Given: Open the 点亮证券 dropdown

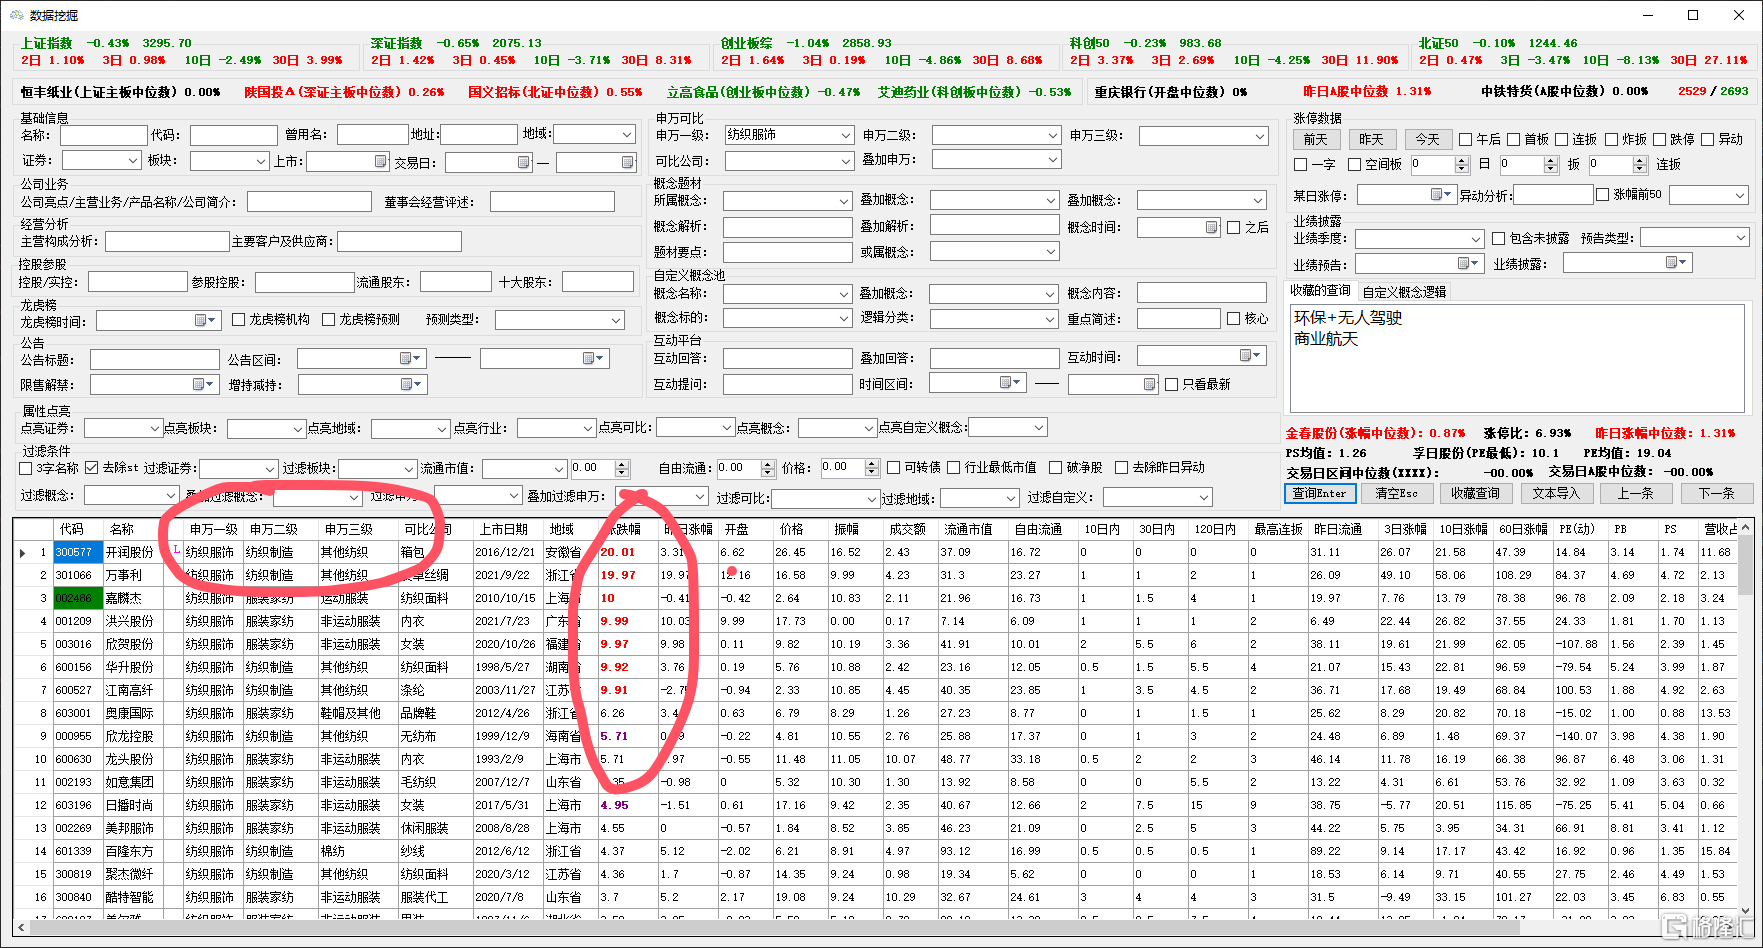Looking at the screenshot, I should pos(123,428).
